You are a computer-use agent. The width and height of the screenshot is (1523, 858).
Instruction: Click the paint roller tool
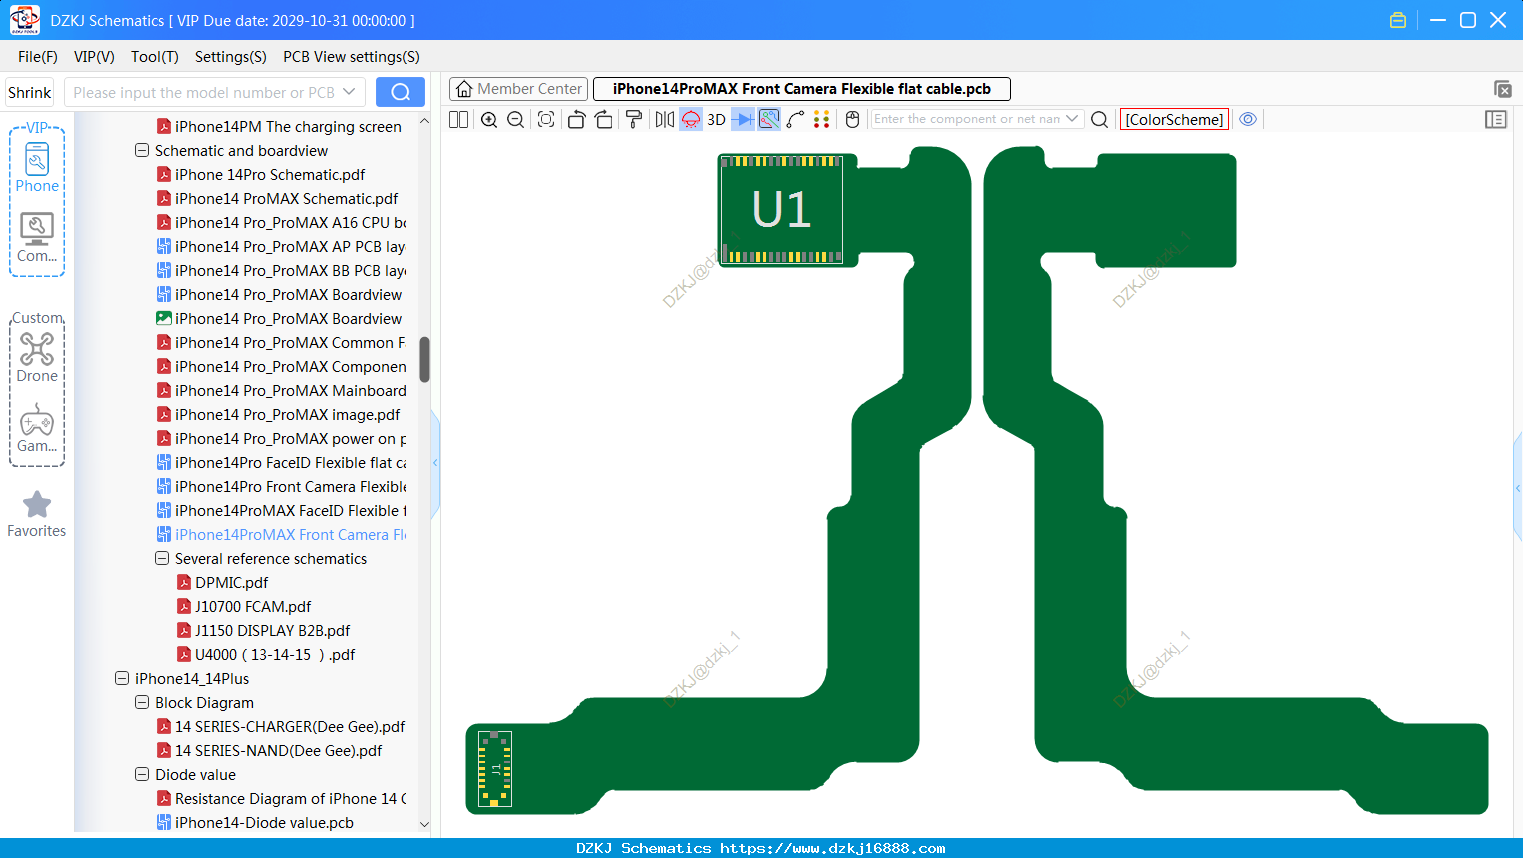point(634,119)
